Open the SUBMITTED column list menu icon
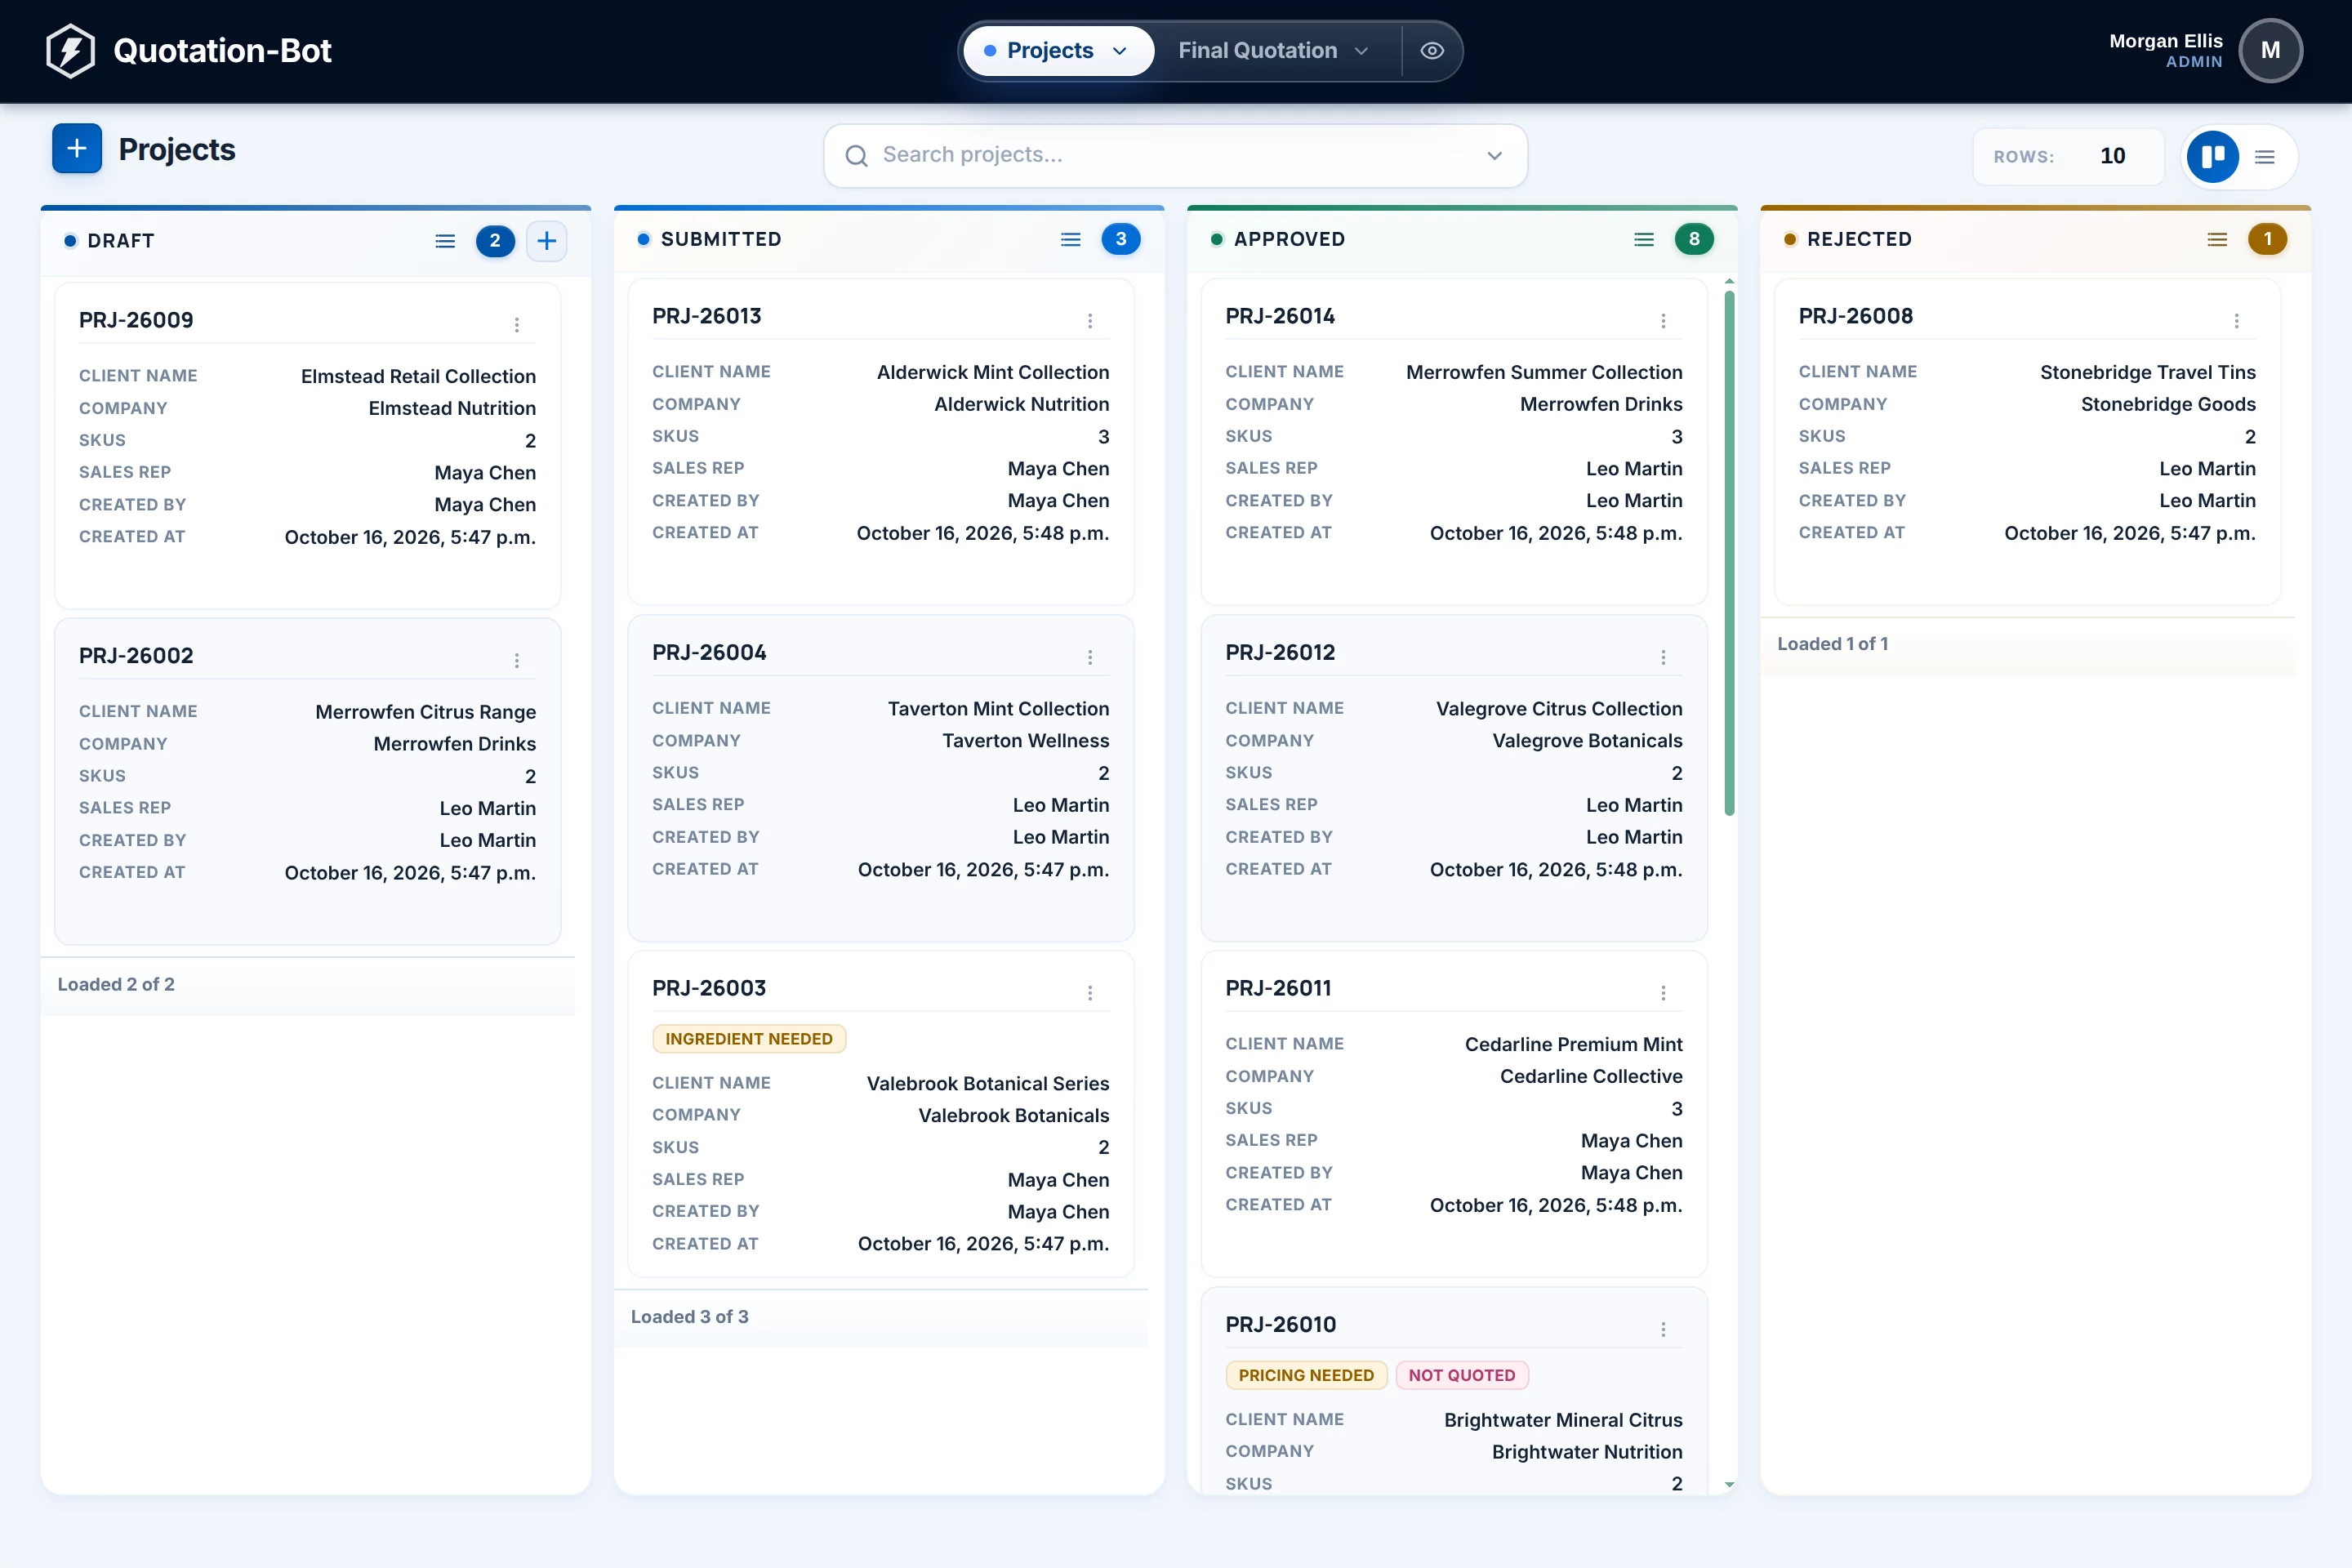The image size is (2352, 1568). click(1071, 239)
